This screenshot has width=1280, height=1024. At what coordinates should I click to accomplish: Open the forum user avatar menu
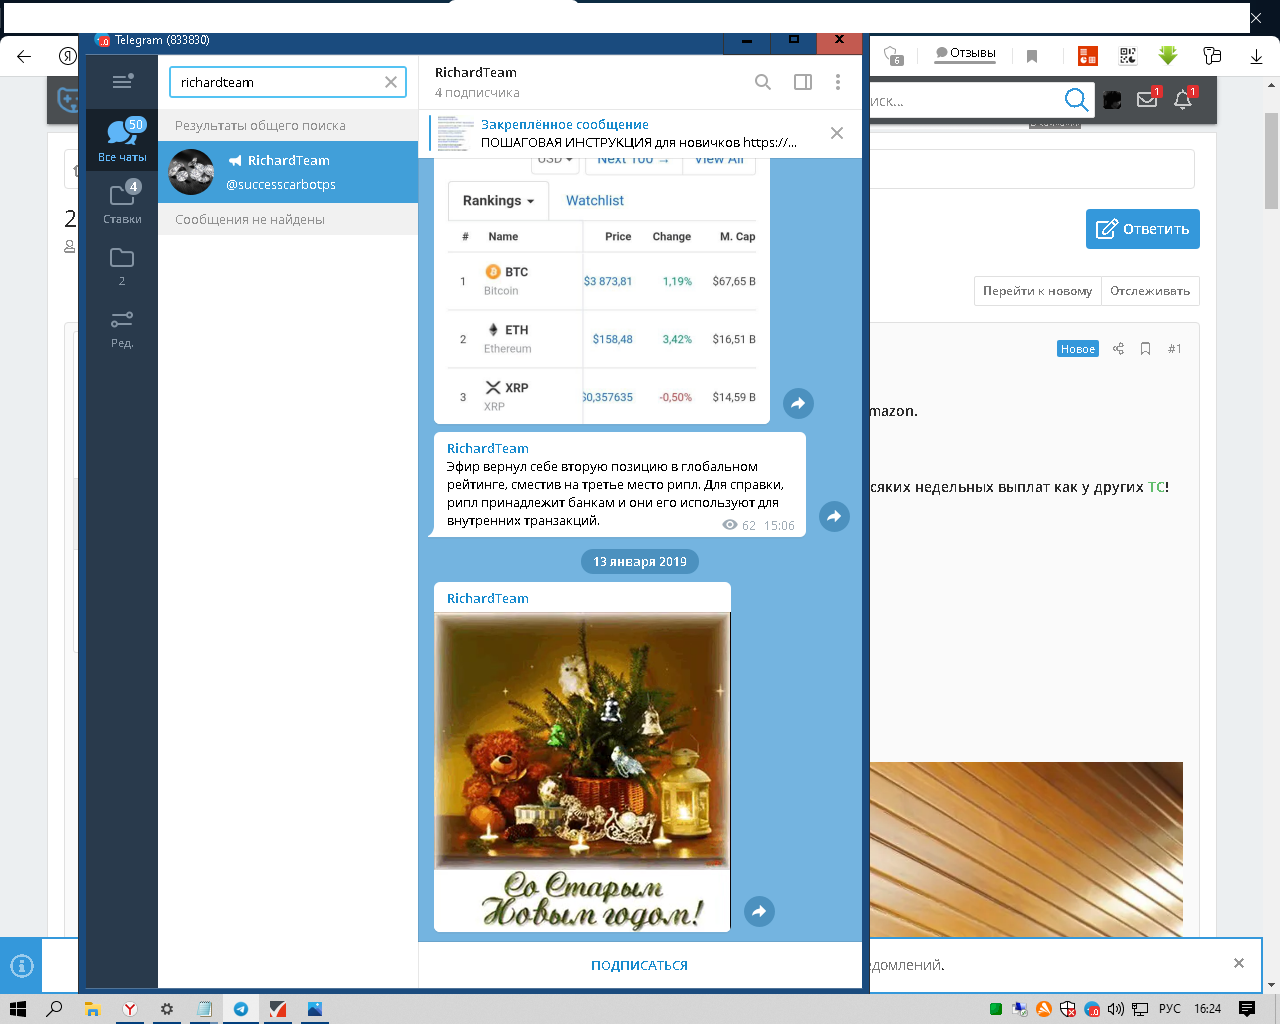coord(1113,99)
